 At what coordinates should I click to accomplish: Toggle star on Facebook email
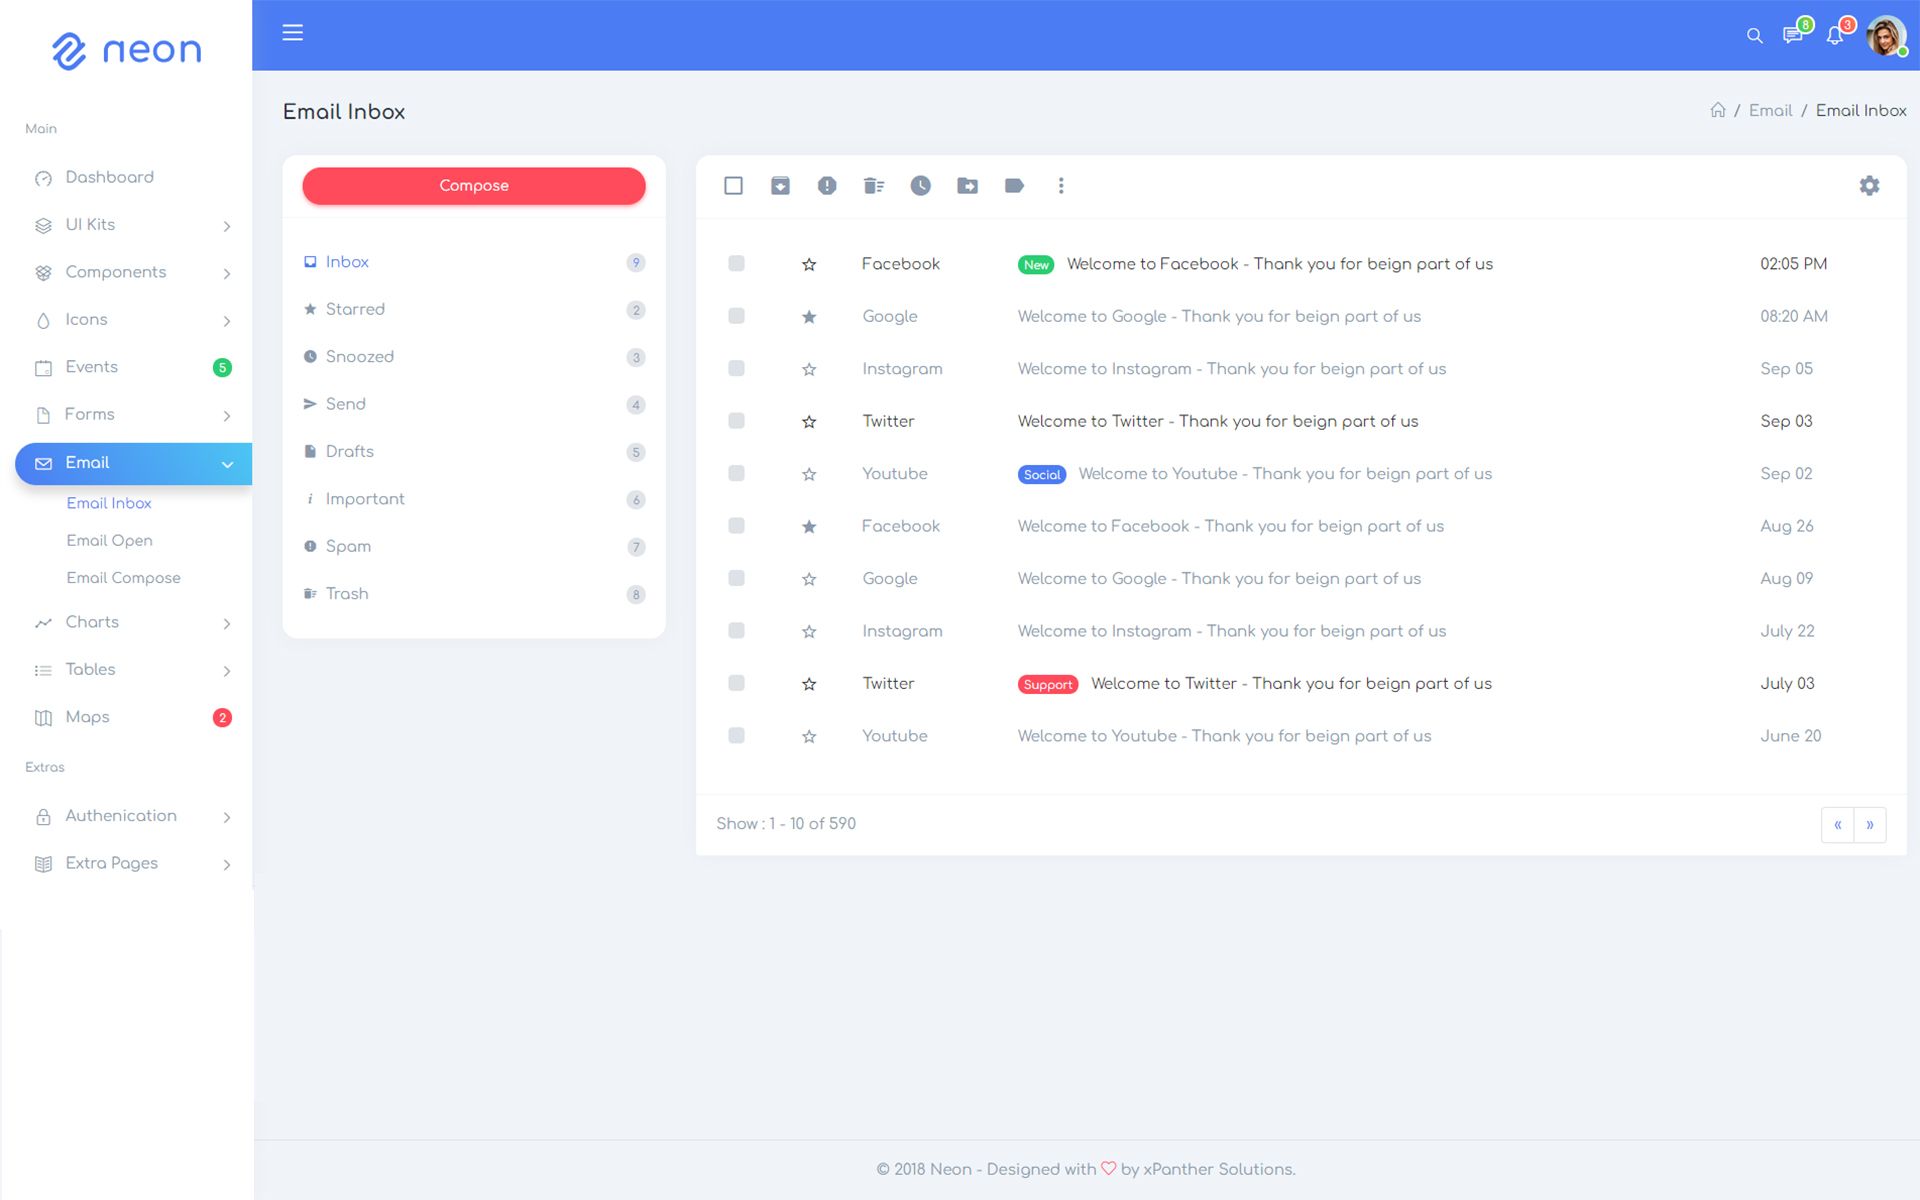(809, 264)
